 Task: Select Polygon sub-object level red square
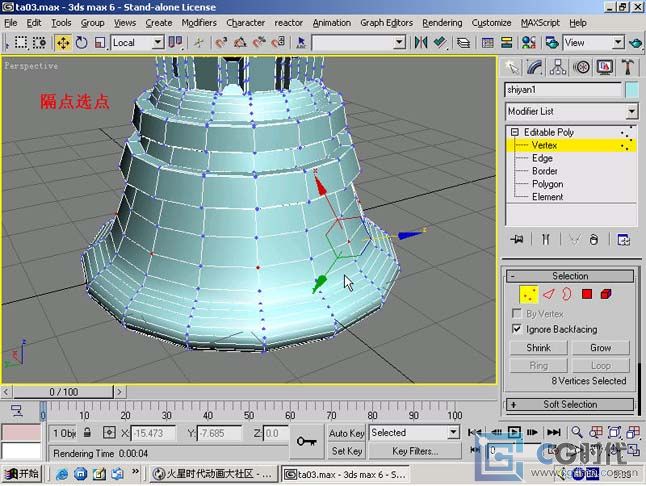click(x=587, y=294)
